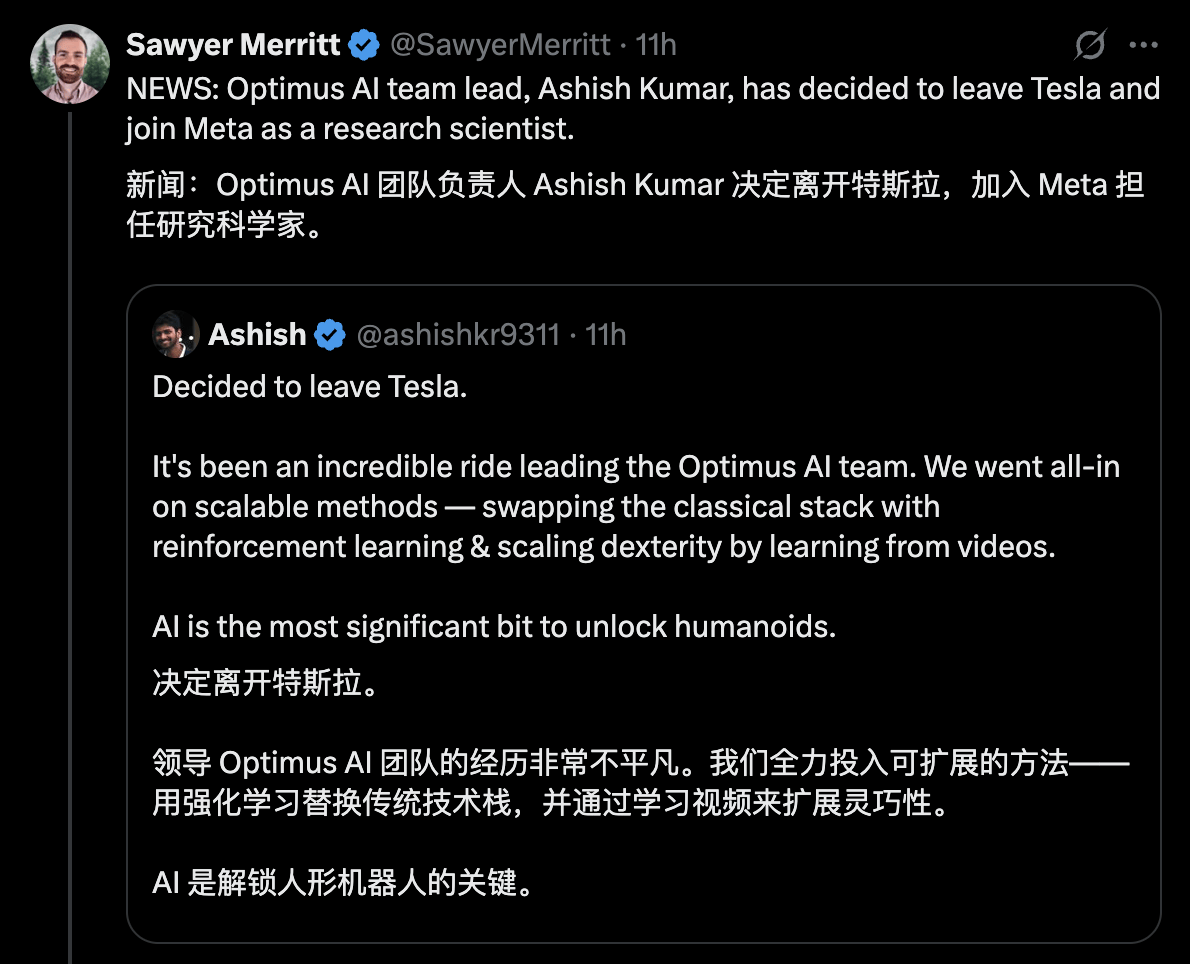Image resolution: width=1190 pixels, height=964 pixels.
Task: Open the @ashishkr9311 handle
Action: [x=458, y=334]
